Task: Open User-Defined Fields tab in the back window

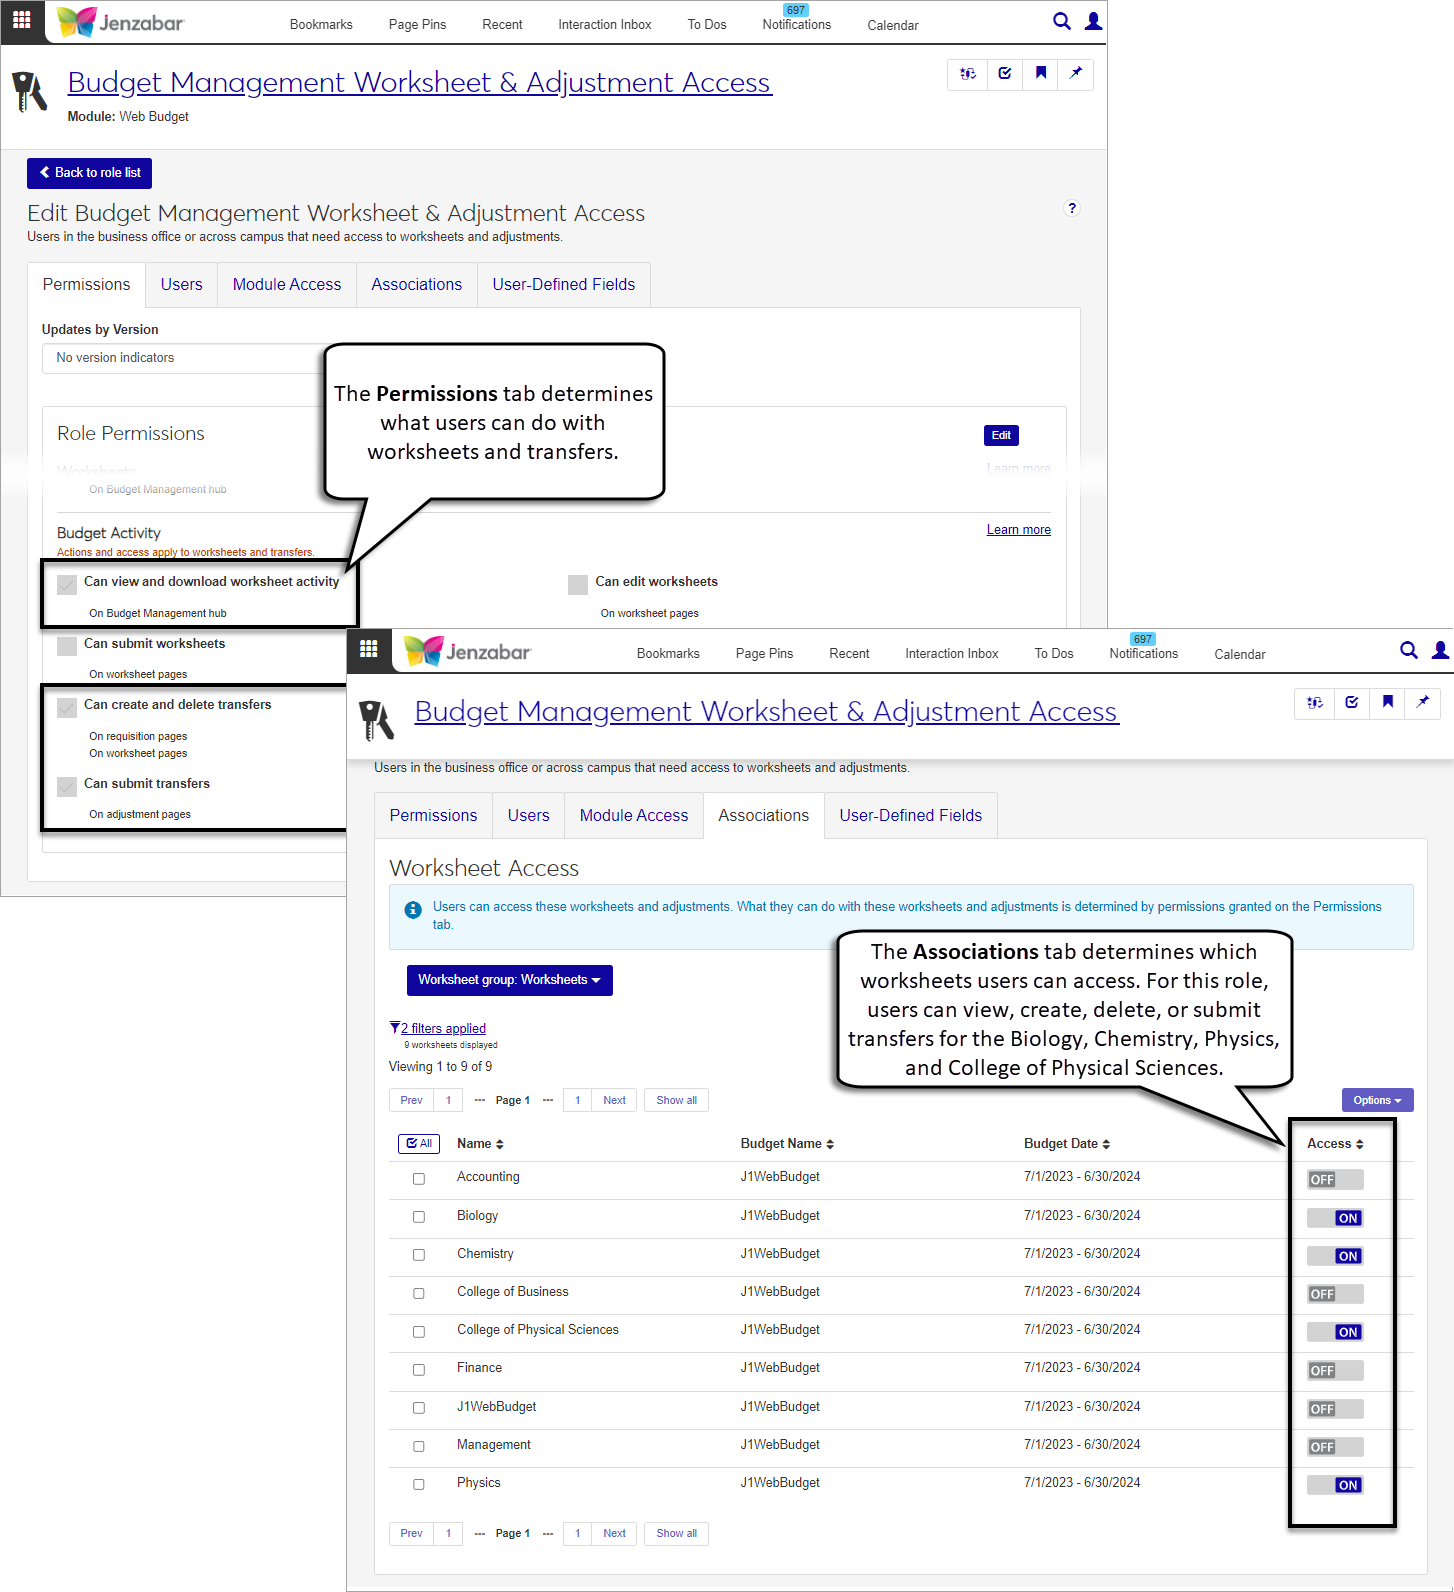Action: pos(564,285)
